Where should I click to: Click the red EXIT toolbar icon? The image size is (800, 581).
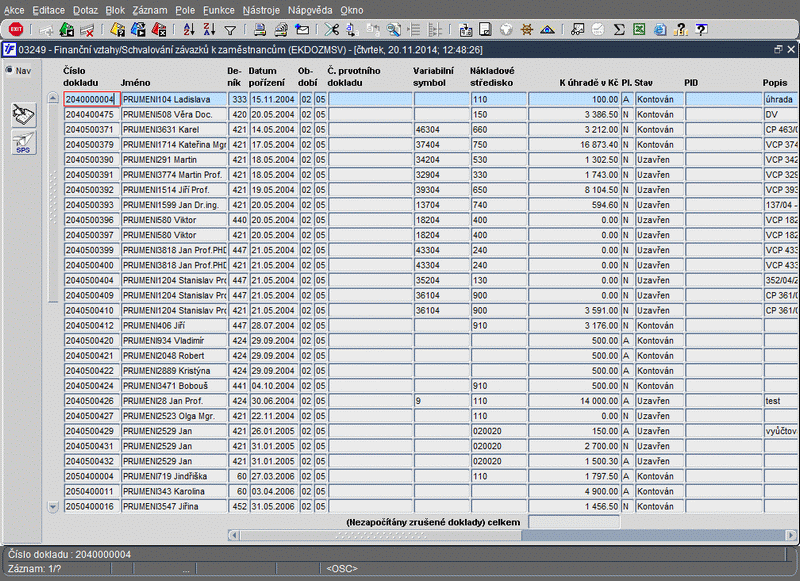click(16, 30)
